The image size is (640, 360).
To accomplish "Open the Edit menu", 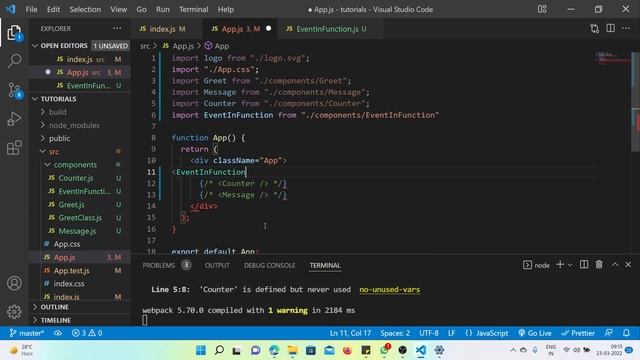I will coord(53,9).
